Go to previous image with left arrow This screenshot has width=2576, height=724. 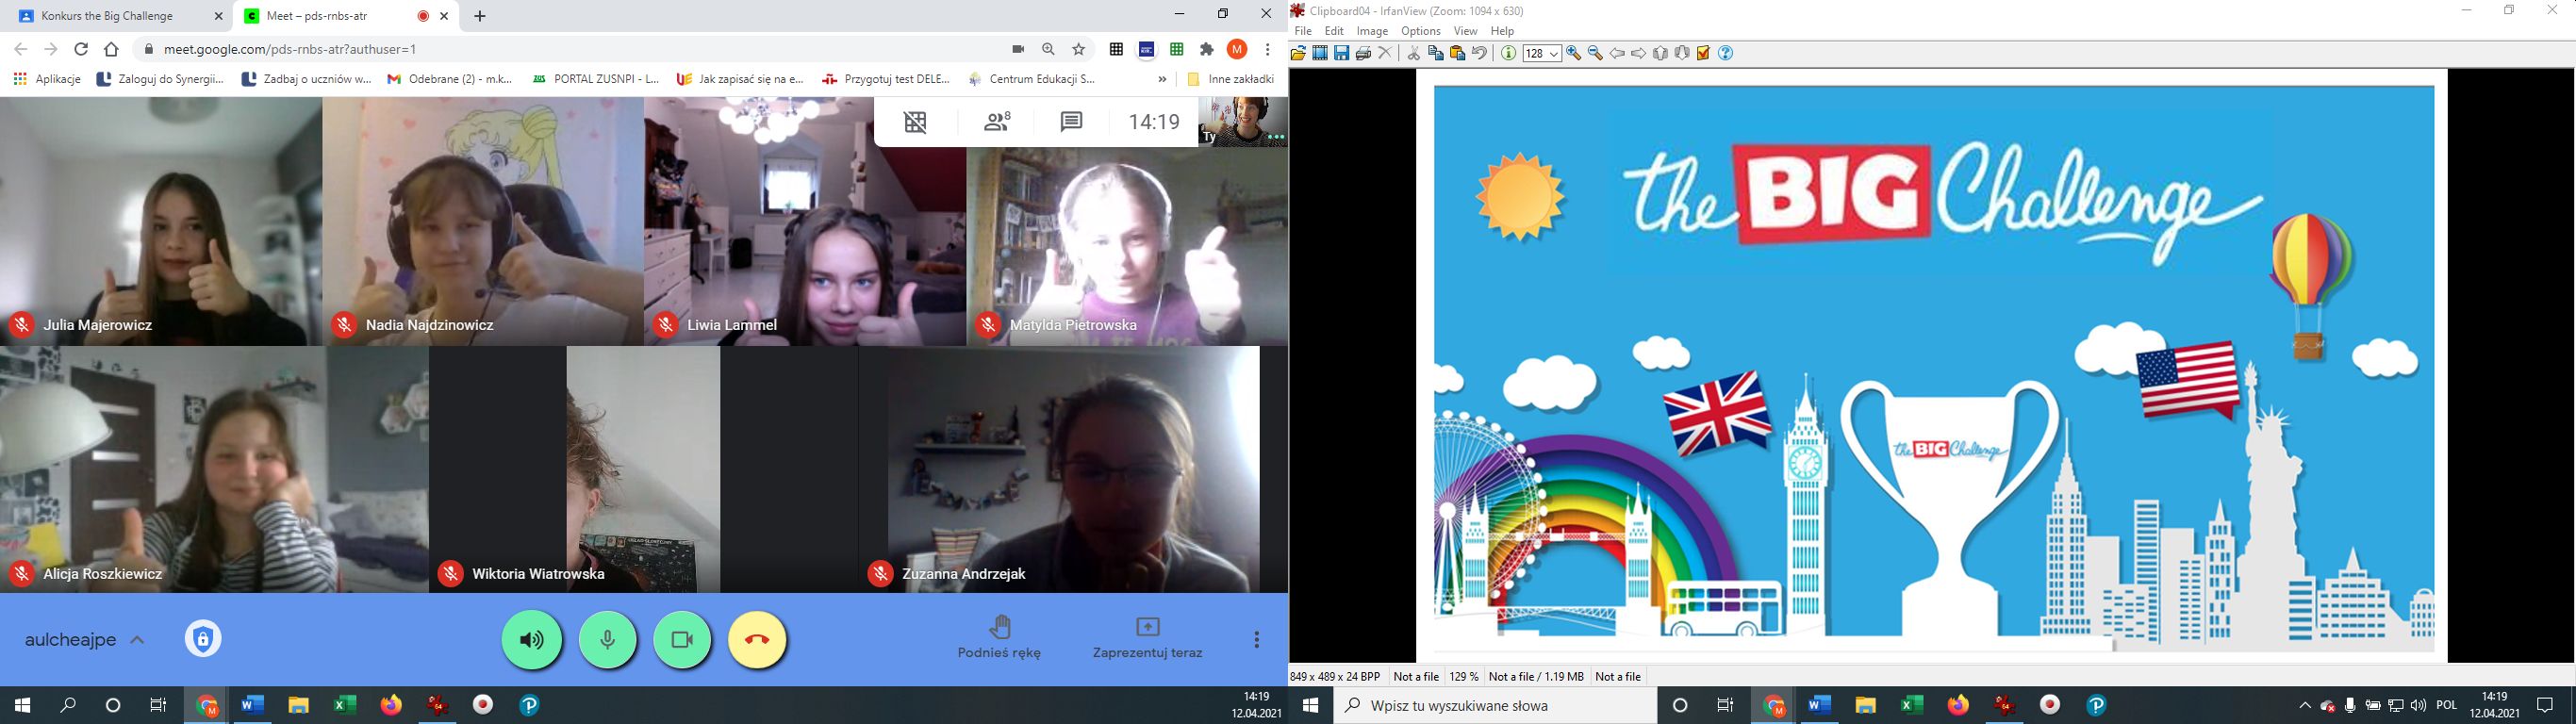point(1617,53)
